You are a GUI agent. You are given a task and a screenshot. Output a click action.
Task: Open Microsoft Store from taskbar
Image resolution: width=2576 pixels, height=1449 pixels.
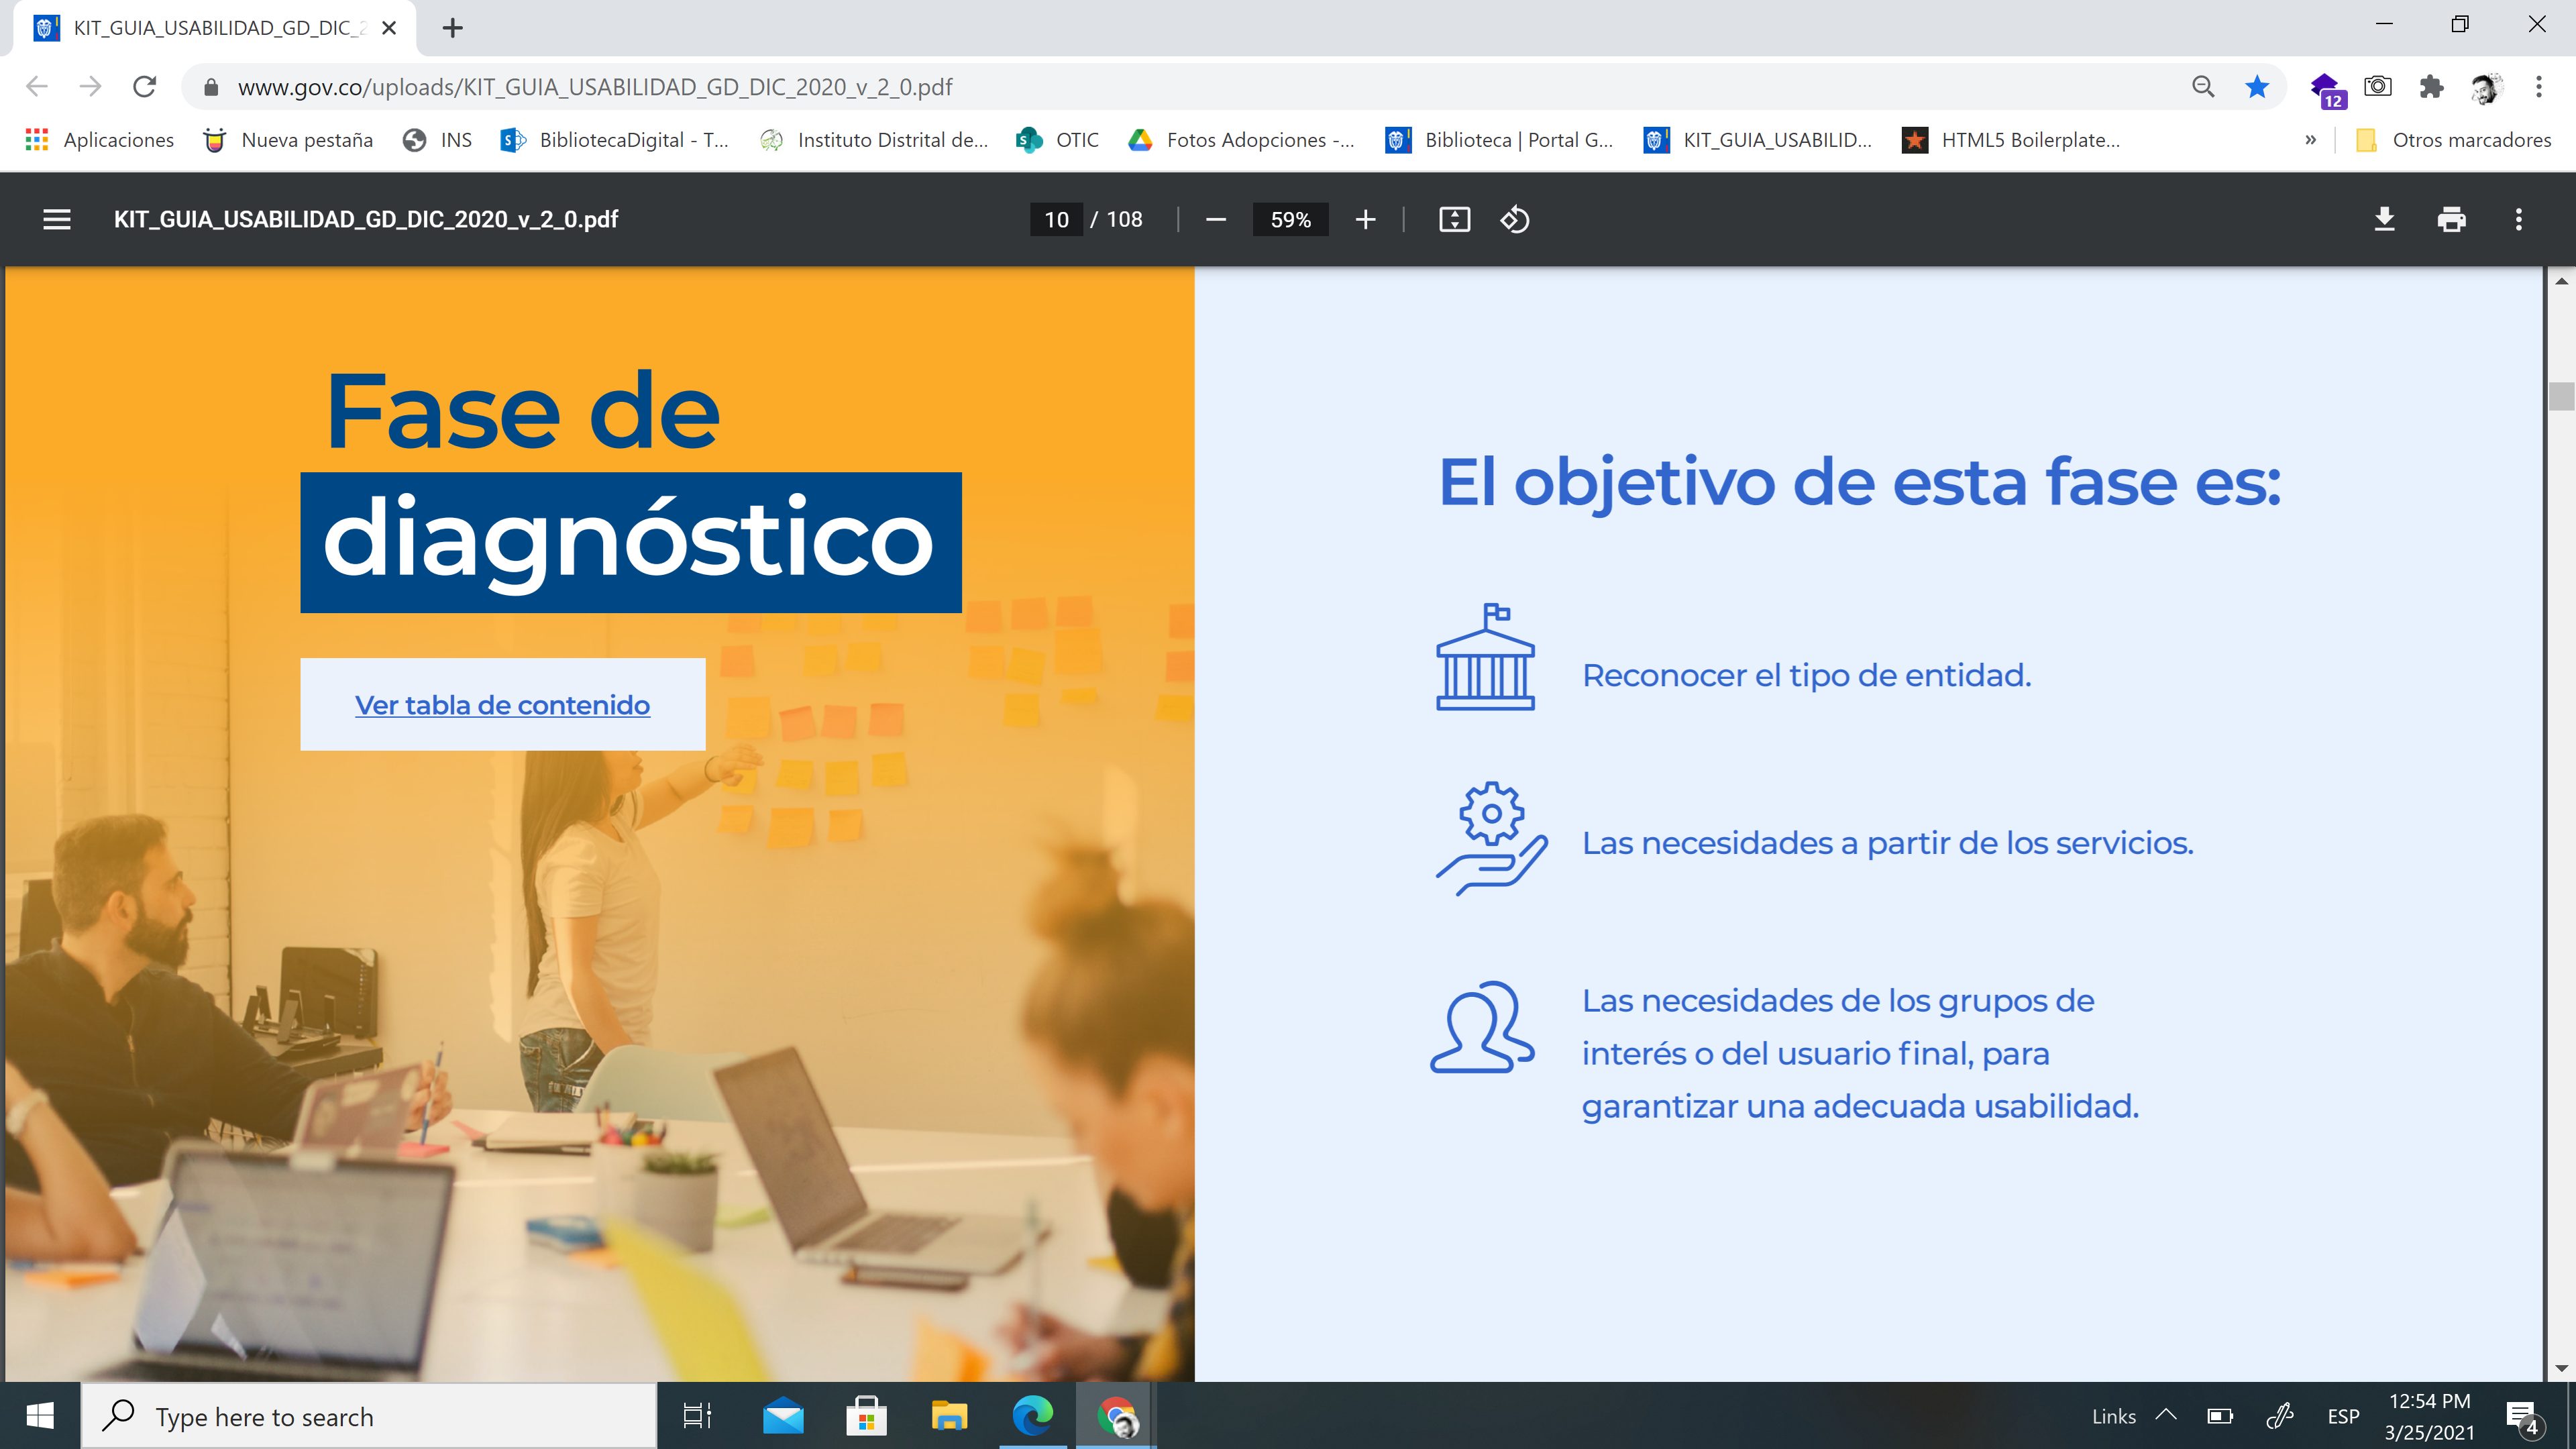866,1416
